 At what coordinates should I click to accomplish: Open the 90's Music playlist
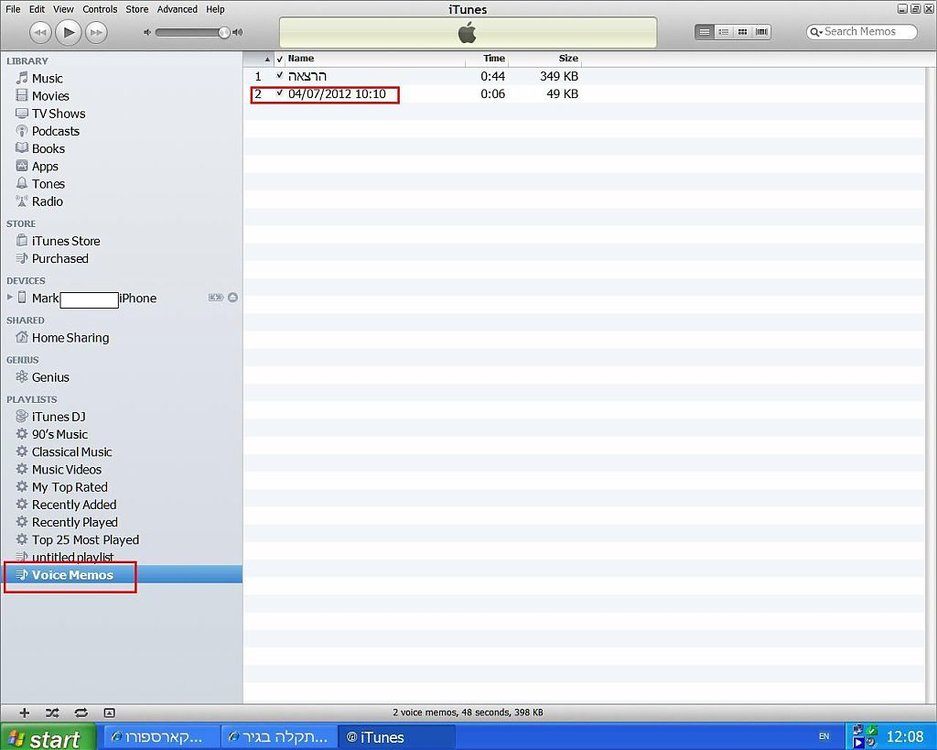point(60,434)
